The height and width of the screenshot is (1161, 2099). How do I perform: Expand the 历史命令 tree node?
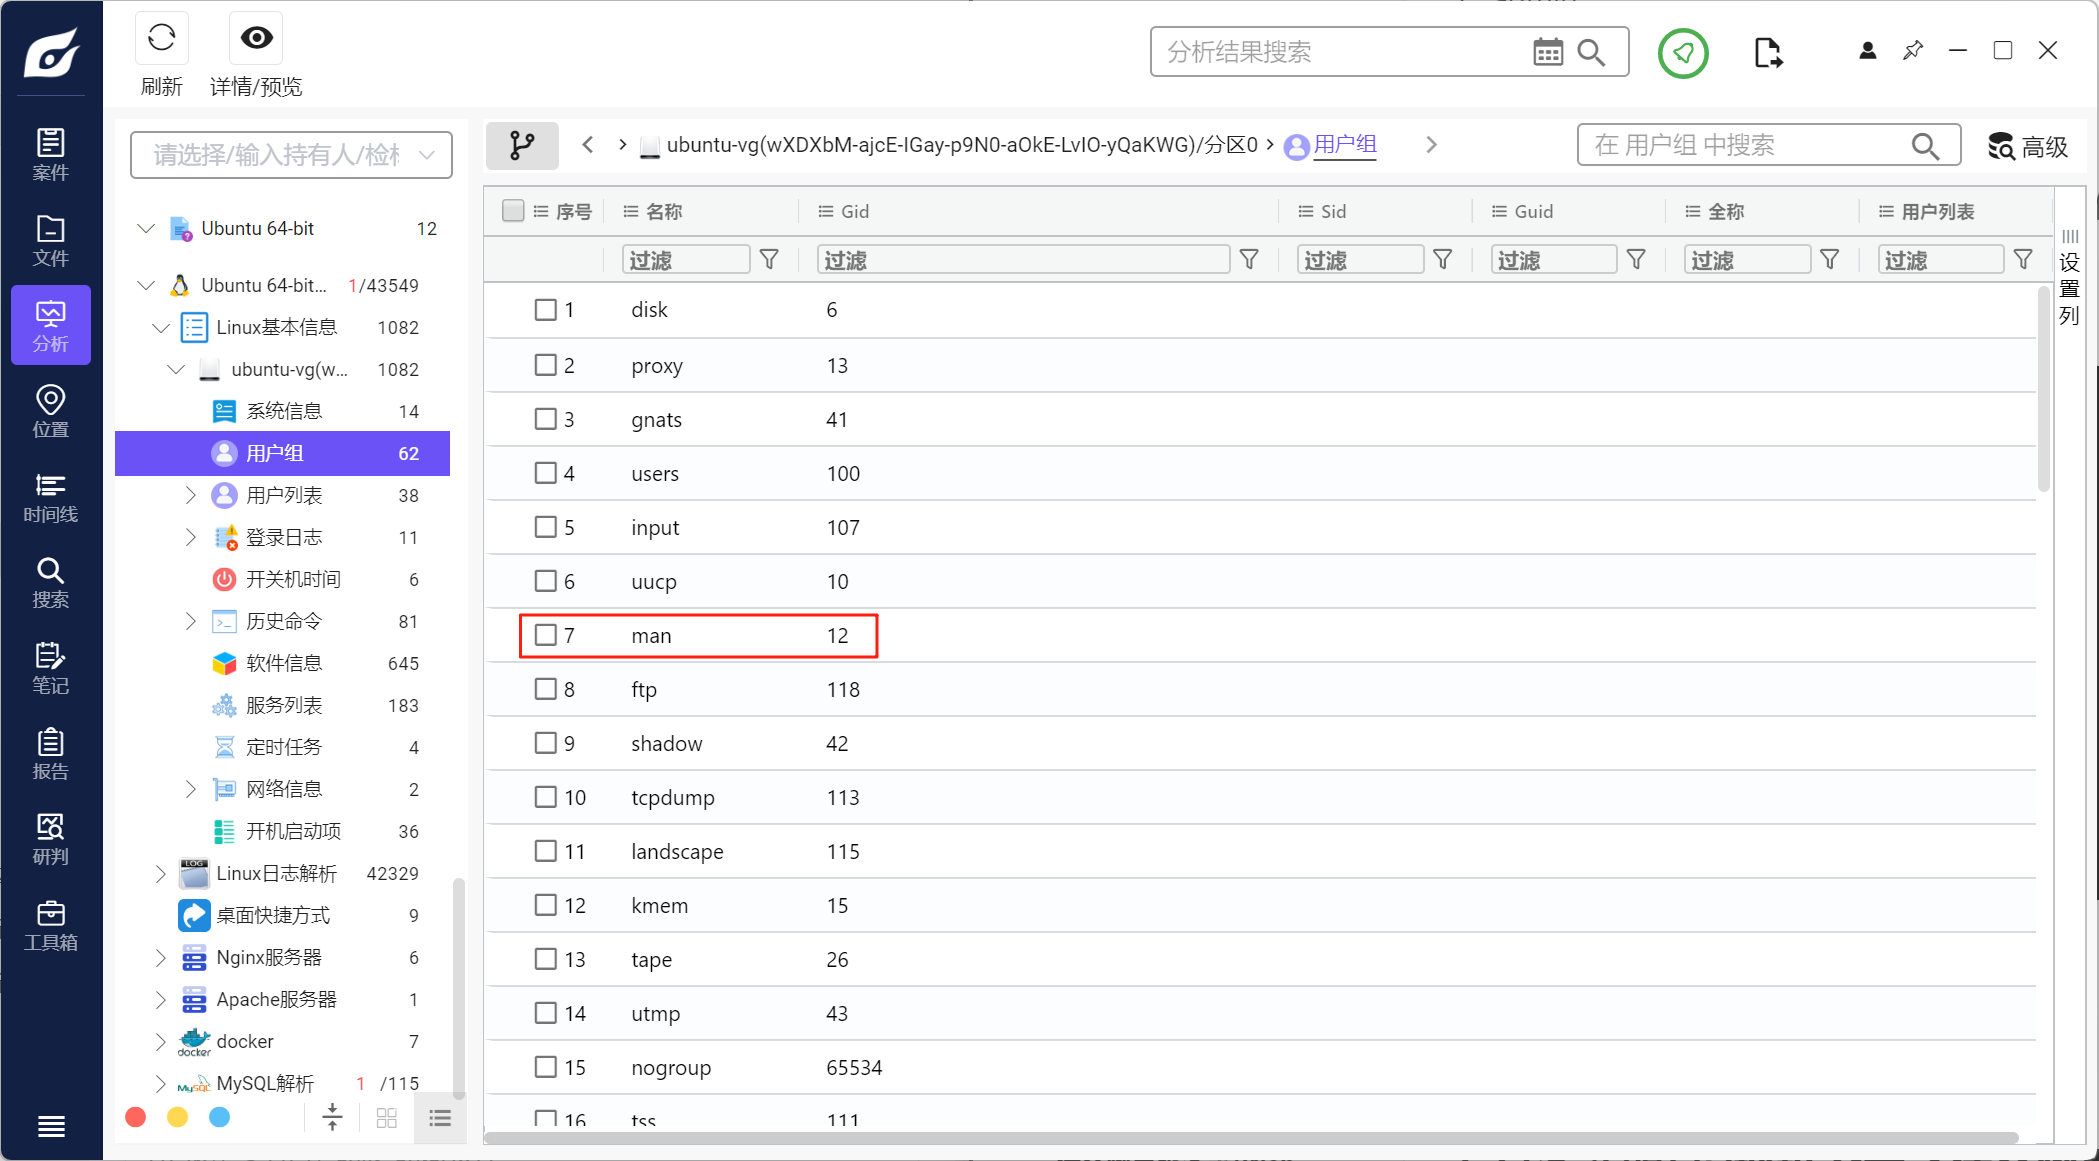(x=191, y=622)
